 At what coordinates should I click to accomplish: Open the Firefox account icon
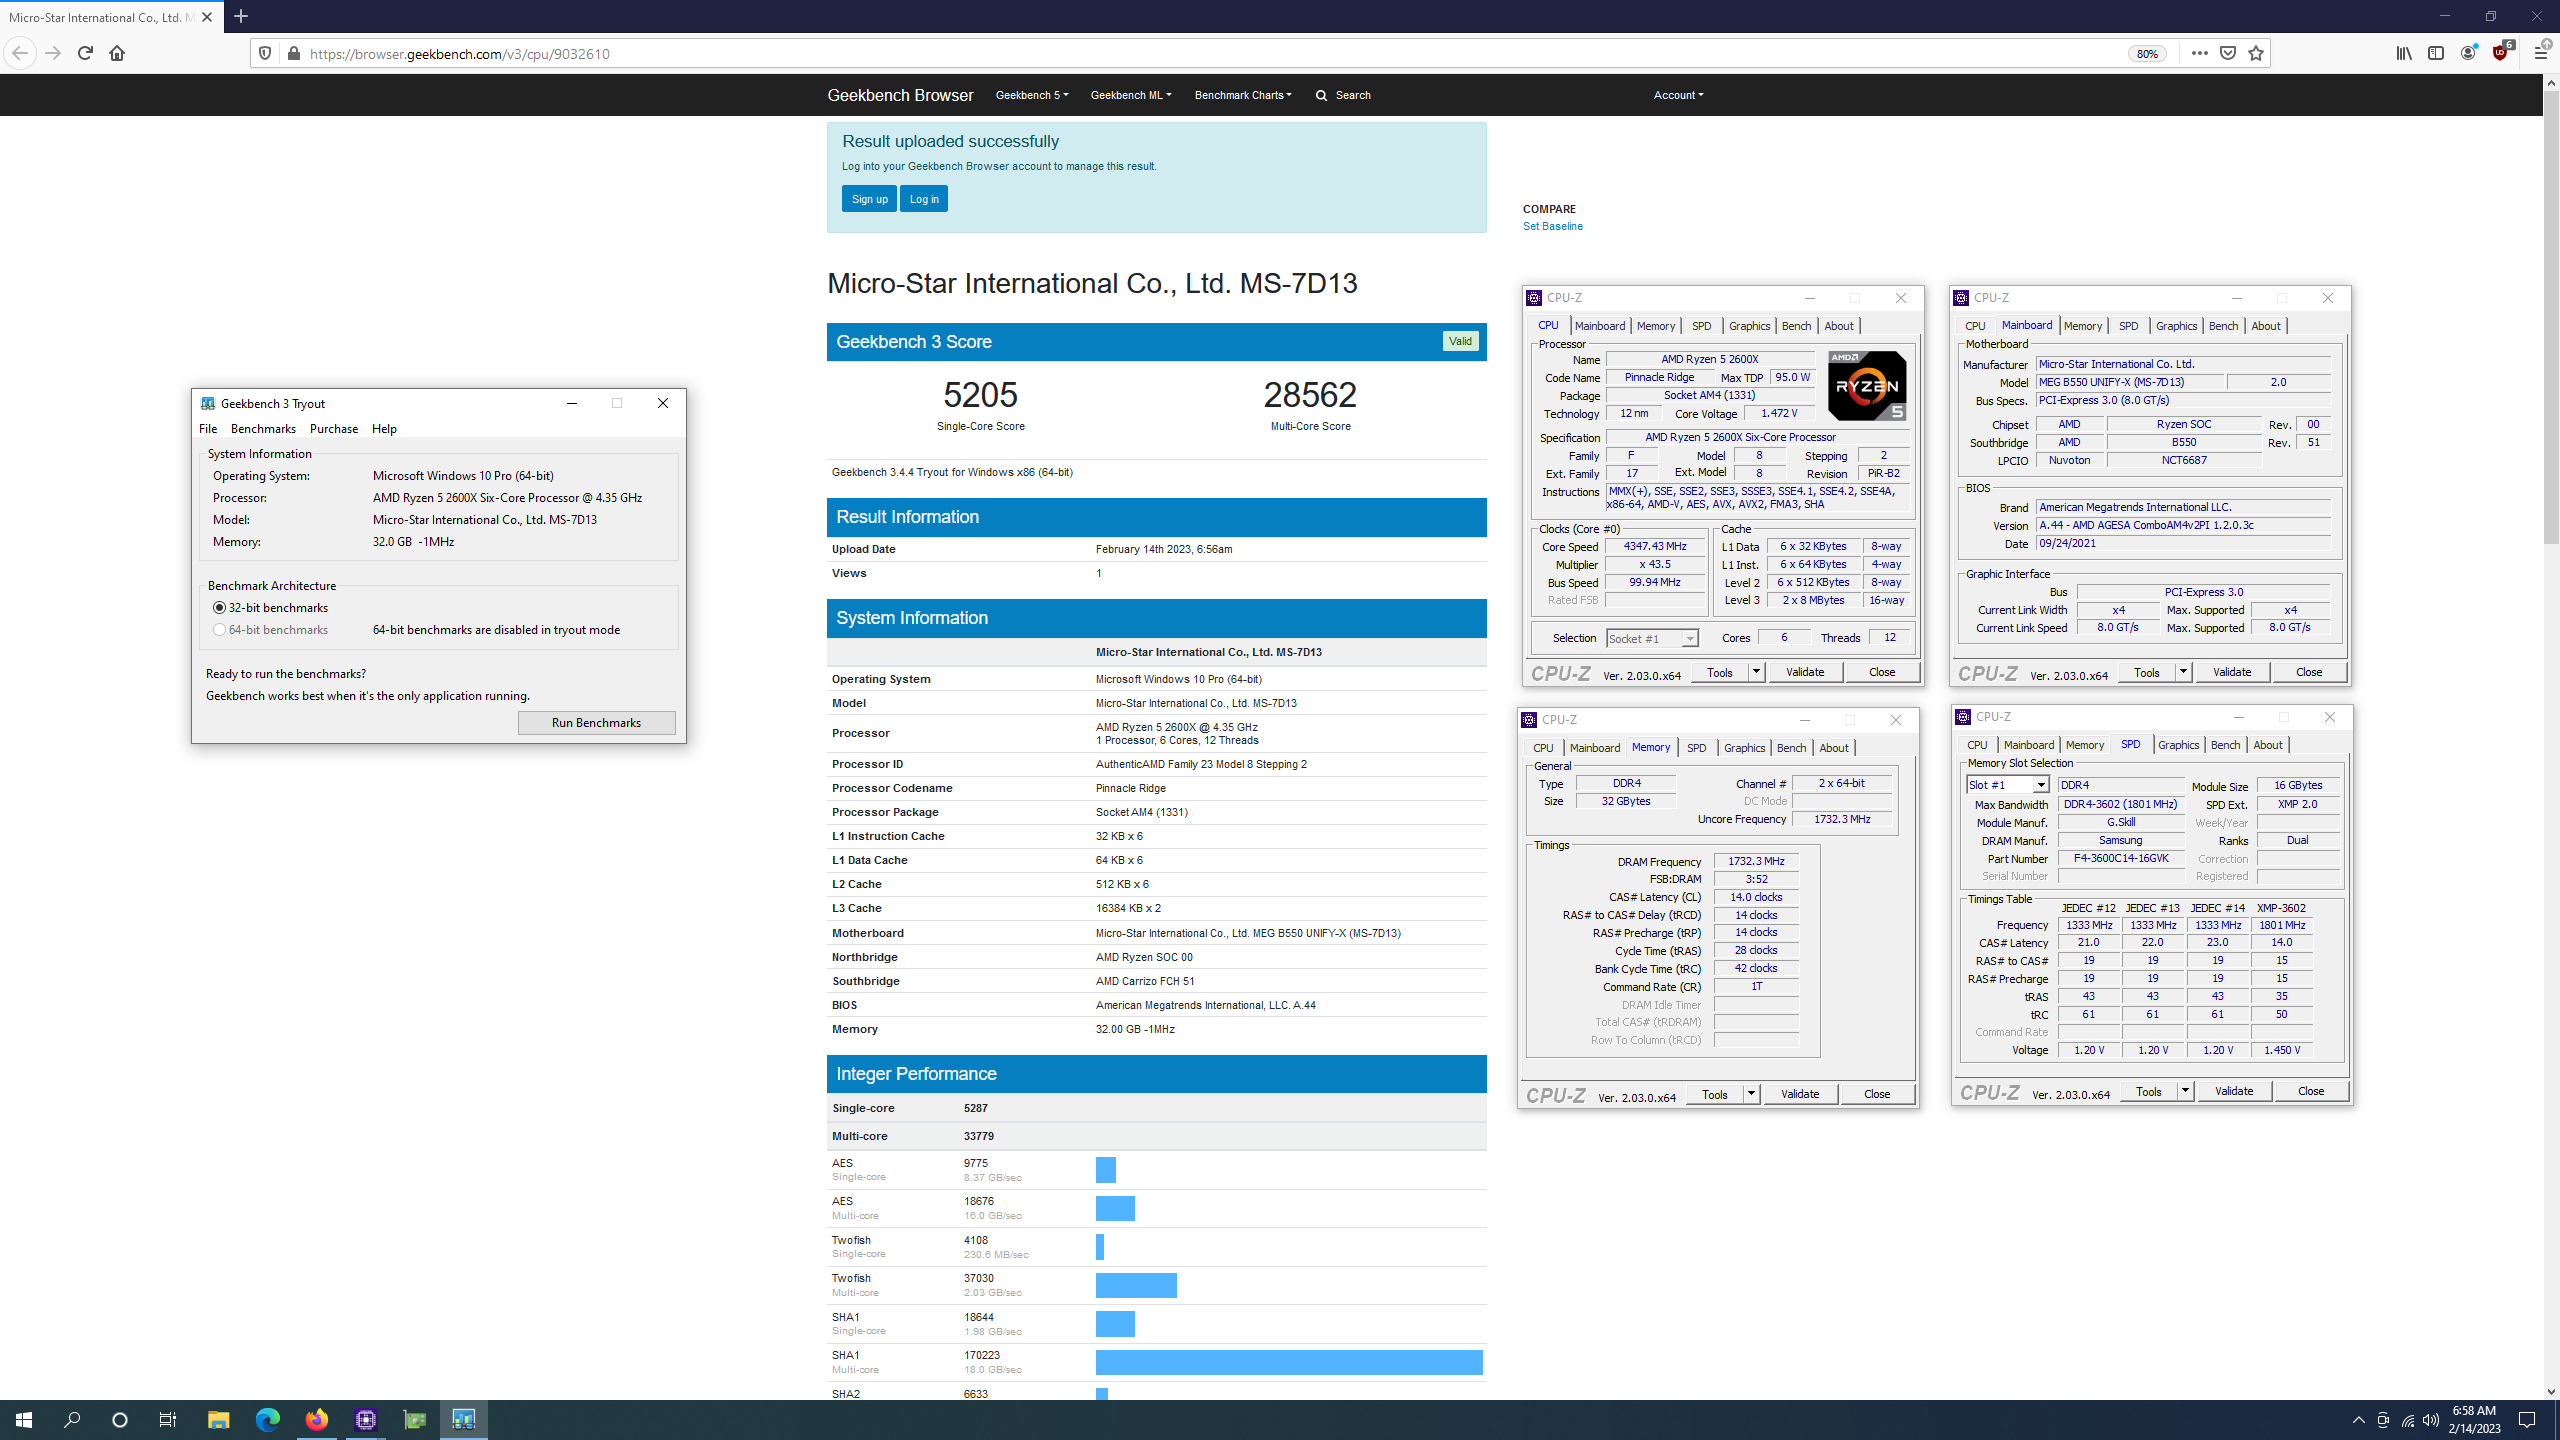tap(2468, 53)
